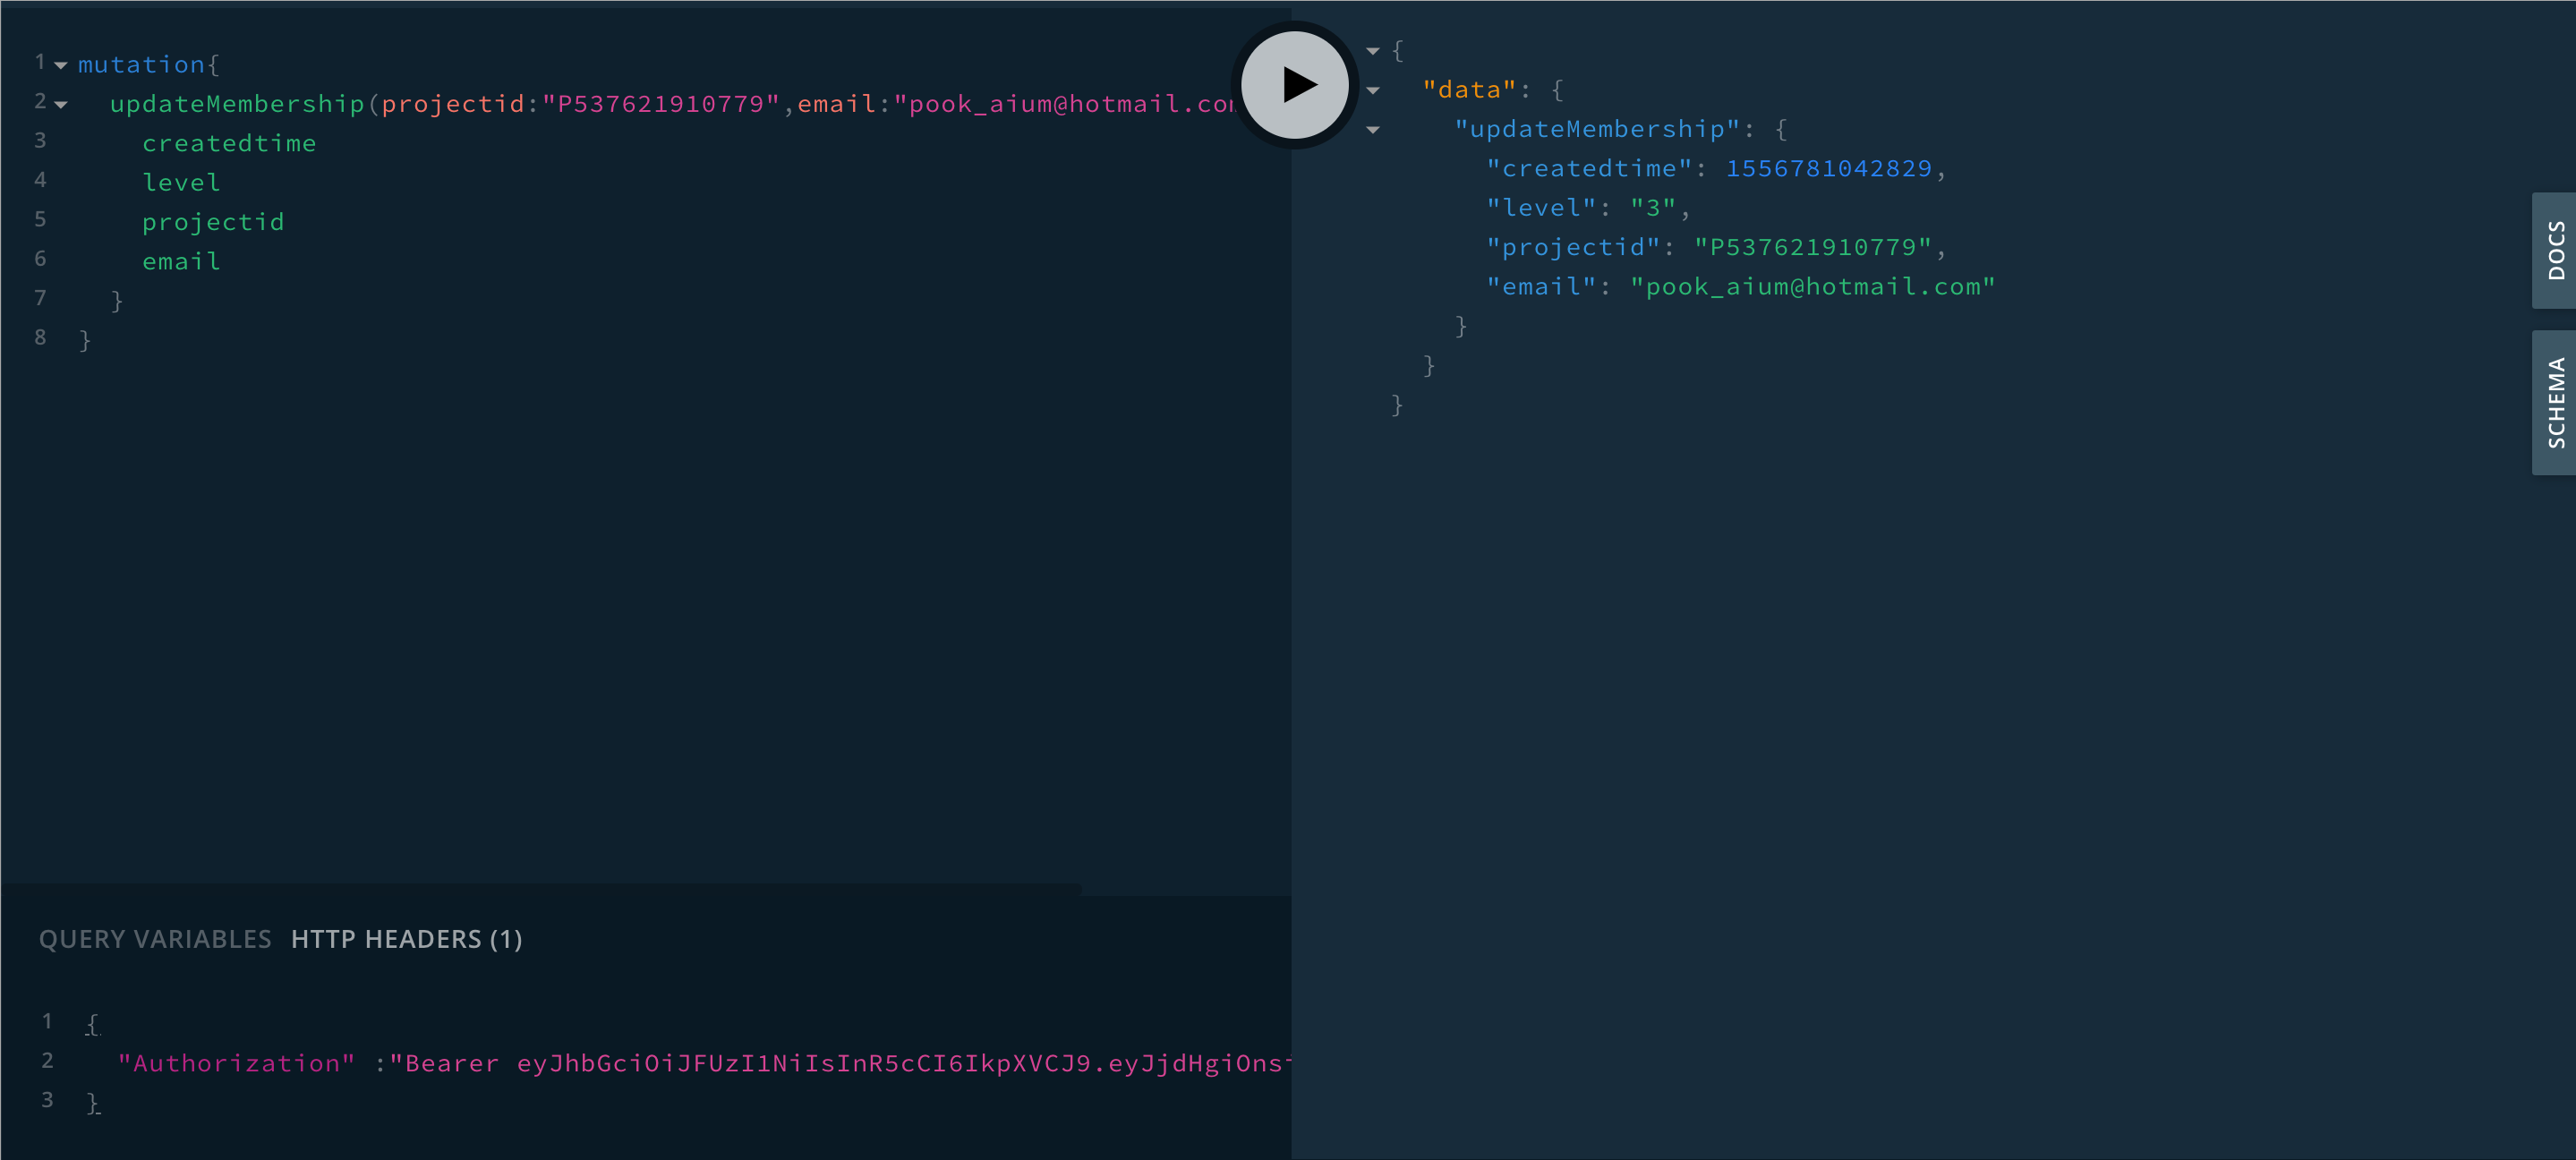Click the createdtime field in the query
Image resolution: width=2576 pixels, height=1160 pixels.
tap(229, 143)
